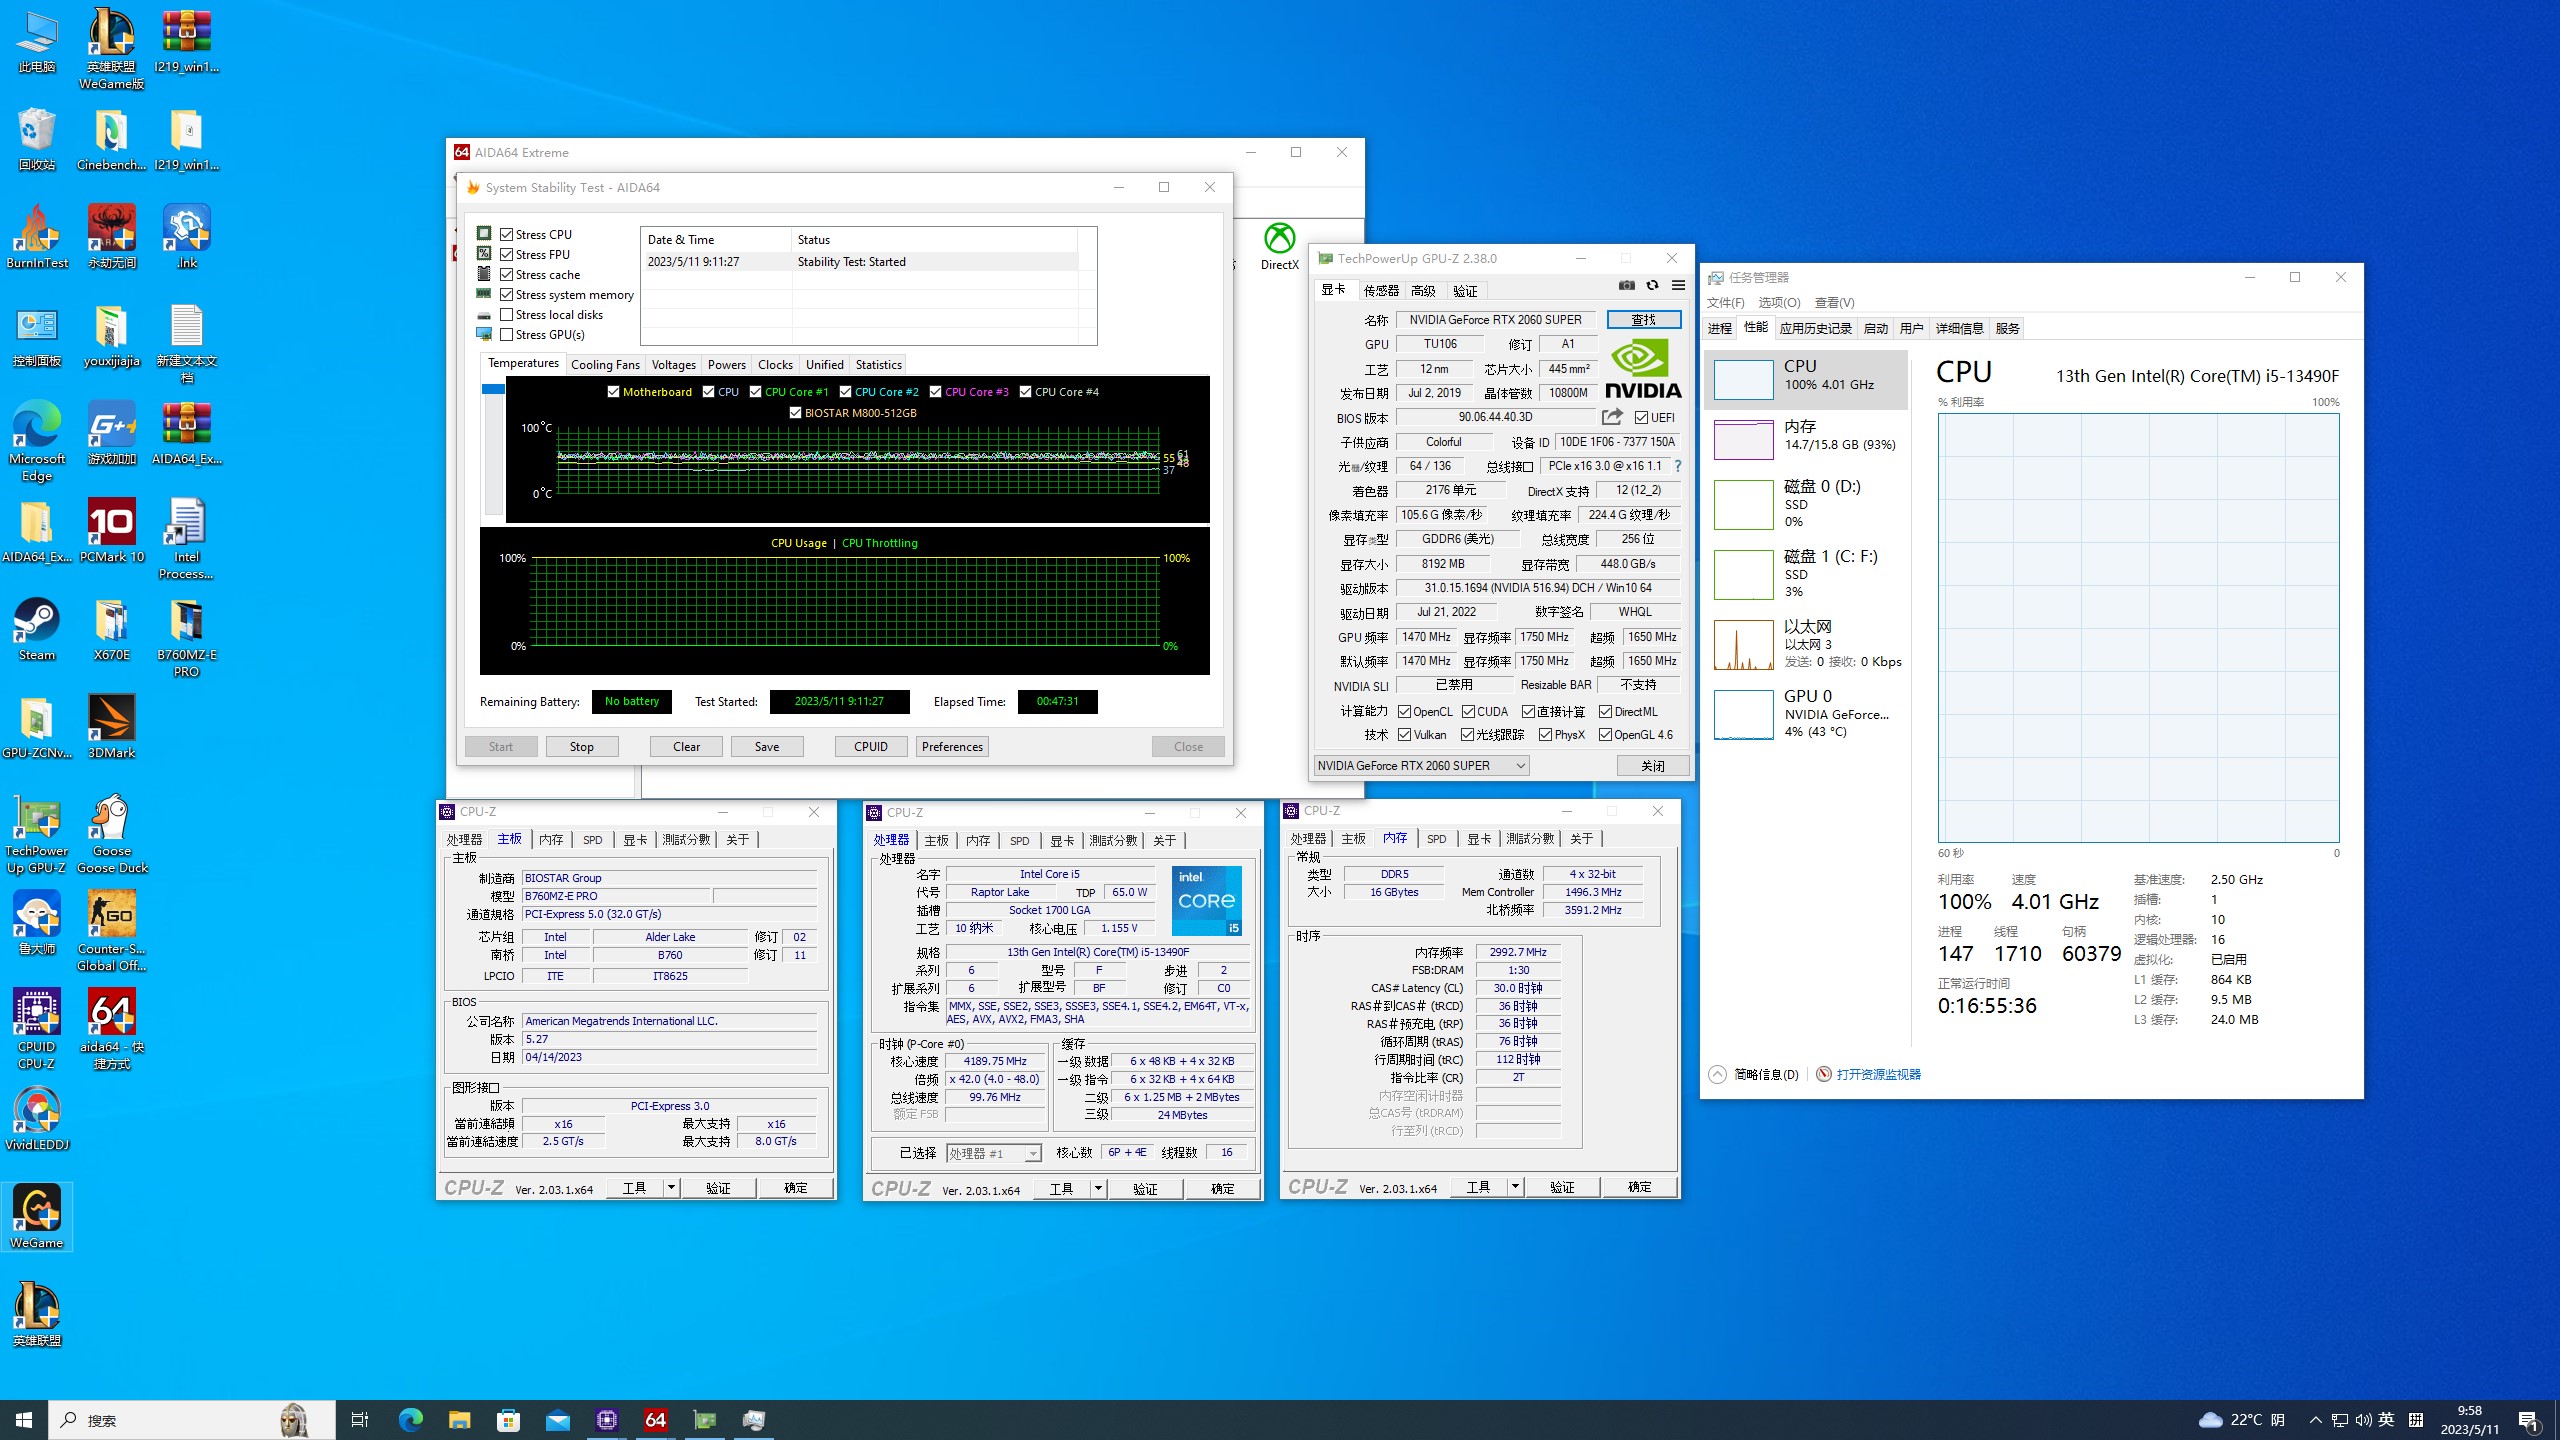Click the bus interface question mark icon
The height and width of the screenshot is (1440, 2560).
[1678, 466]
